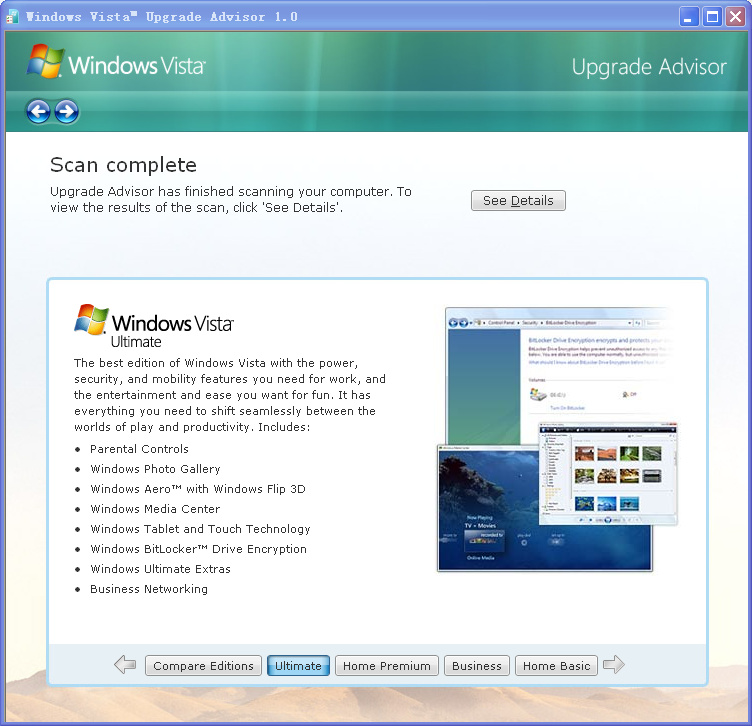Click 'Windows Media Center' list item

coord(155,509)
